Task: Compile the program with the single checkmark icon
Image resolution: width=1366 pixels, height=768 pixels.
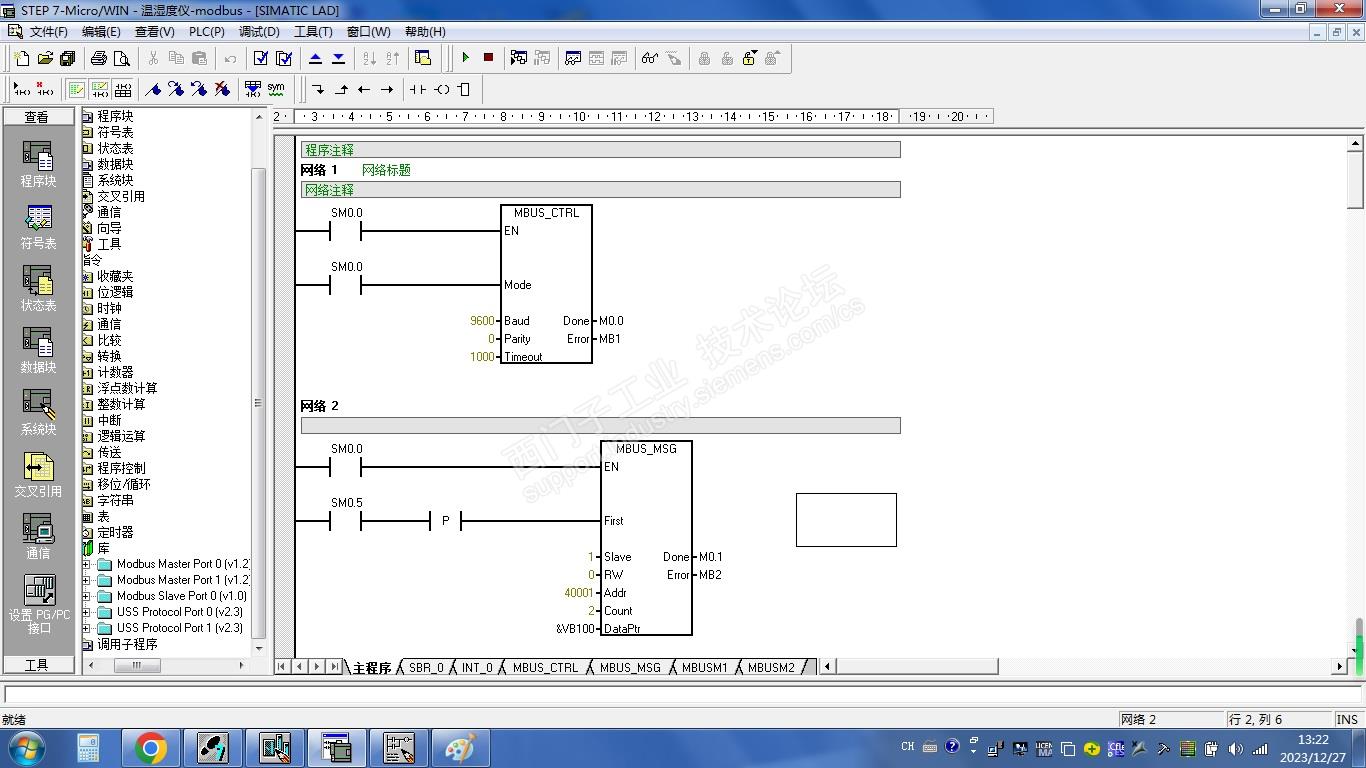Action: (x=261, y=58)
